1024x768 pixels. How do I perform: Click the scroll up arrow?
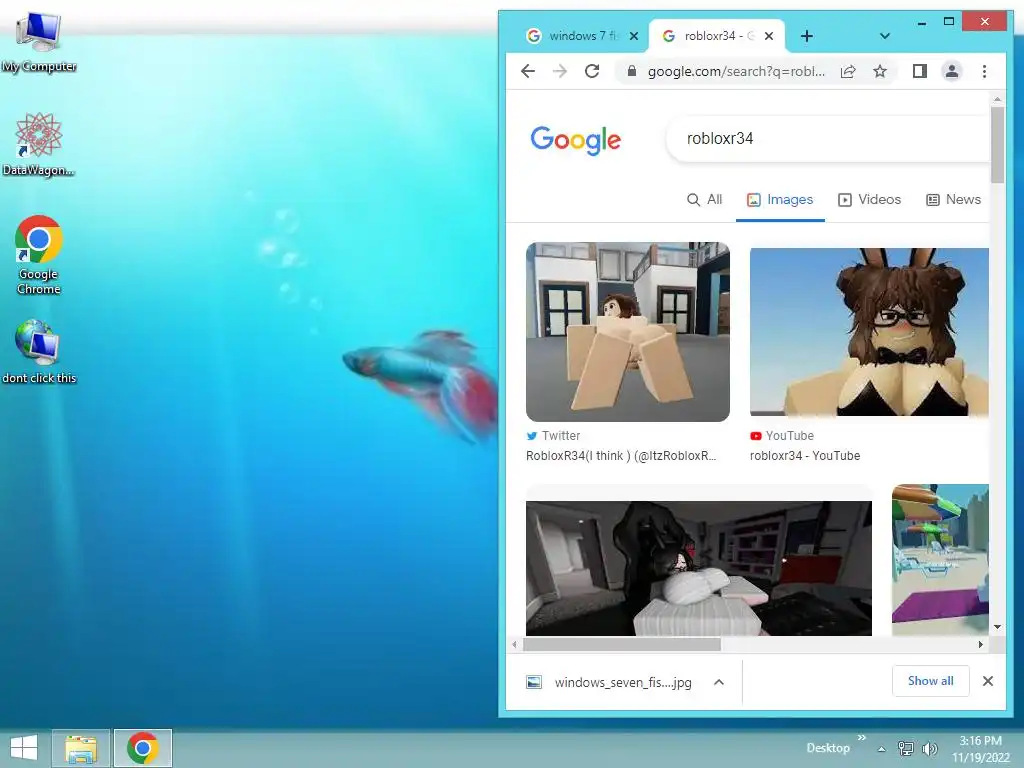coord(997,99)
